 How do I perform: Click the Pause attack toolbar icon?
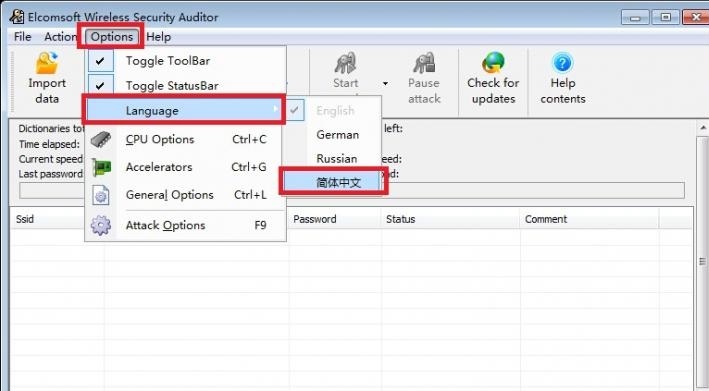[424, 63]
